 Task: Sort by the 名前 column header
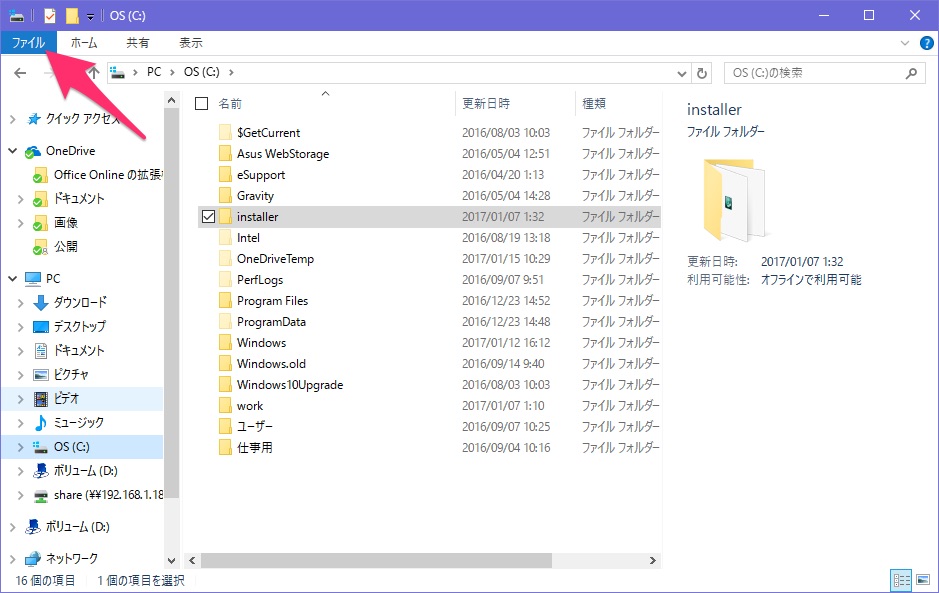click(230, 104)
